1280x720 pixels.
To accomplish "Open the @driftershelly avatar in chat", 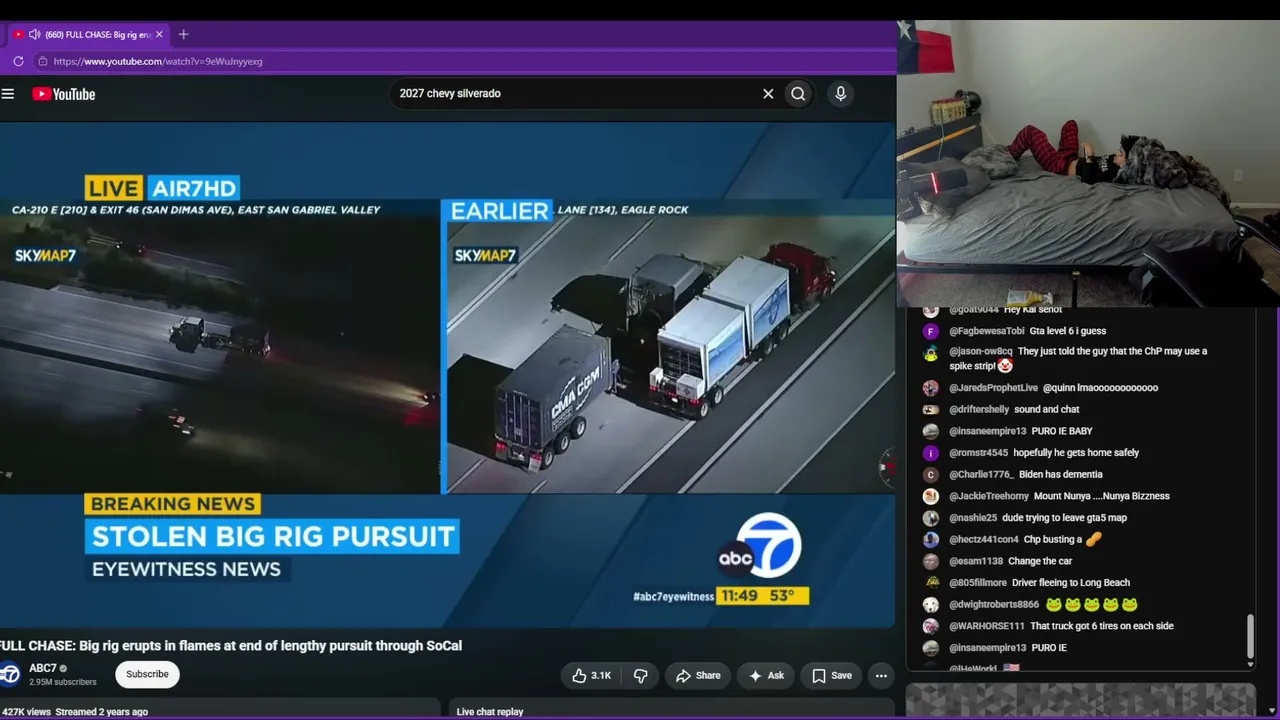I will [931, 410].
